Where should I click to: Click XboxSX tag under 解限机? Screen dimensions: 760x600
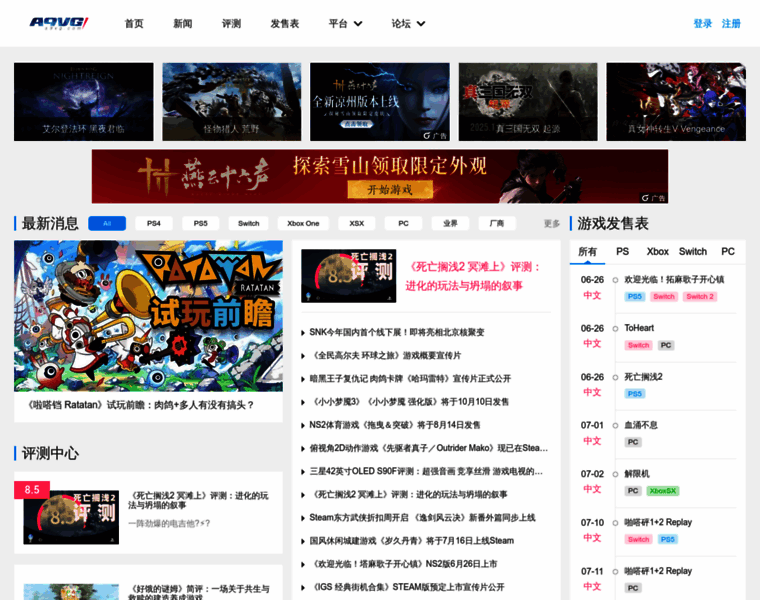663,491
